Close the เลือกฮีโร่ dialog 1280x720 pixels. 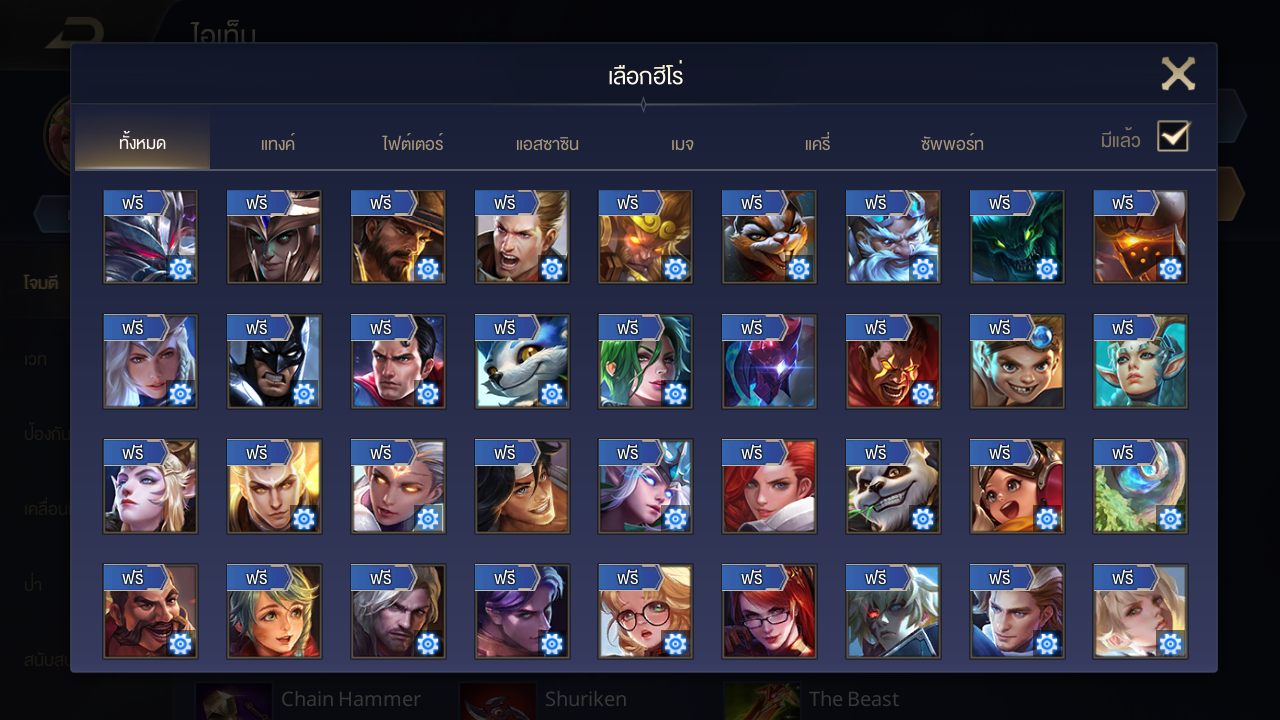coord(1178,74)
